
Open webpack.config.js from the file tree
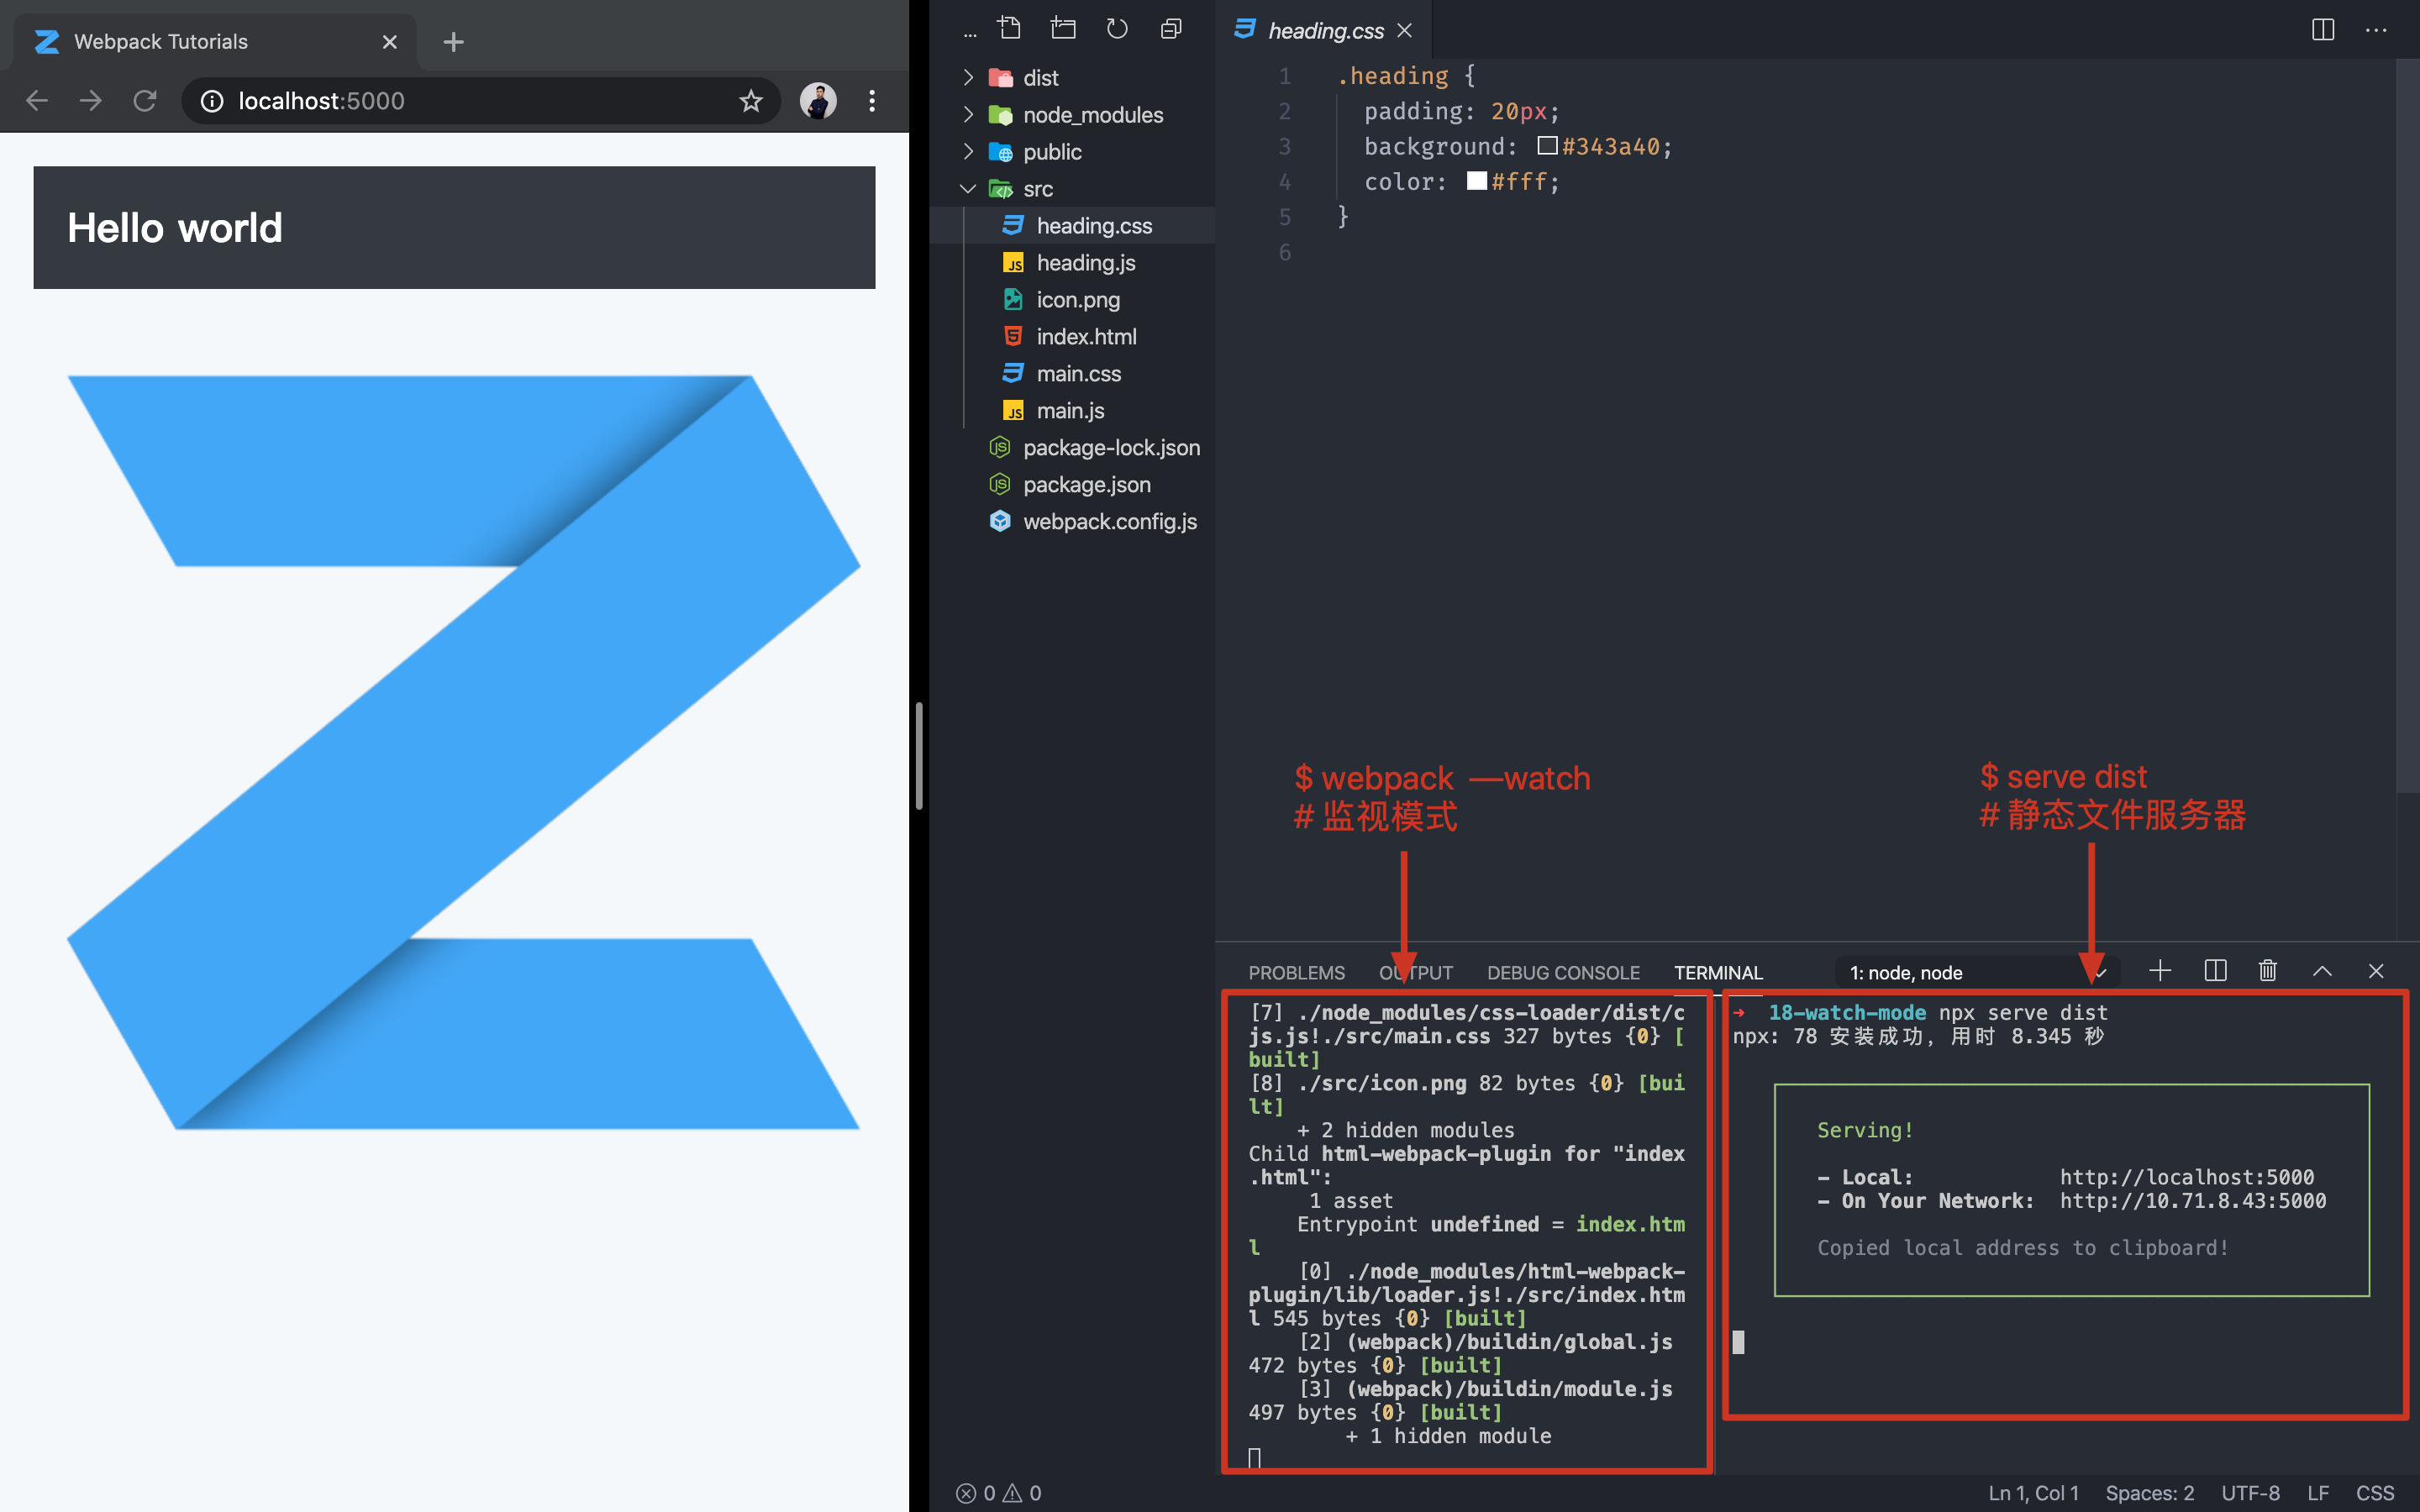click(1109, 522)
